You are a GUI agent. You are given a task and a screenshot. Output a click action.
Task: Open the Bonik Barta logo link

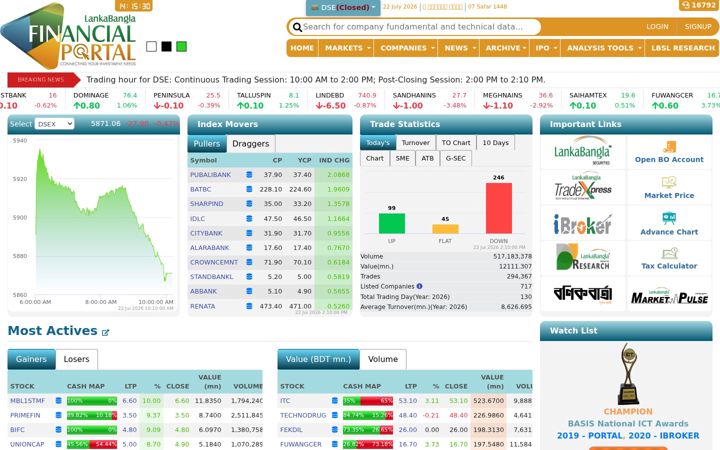point(583,293)
